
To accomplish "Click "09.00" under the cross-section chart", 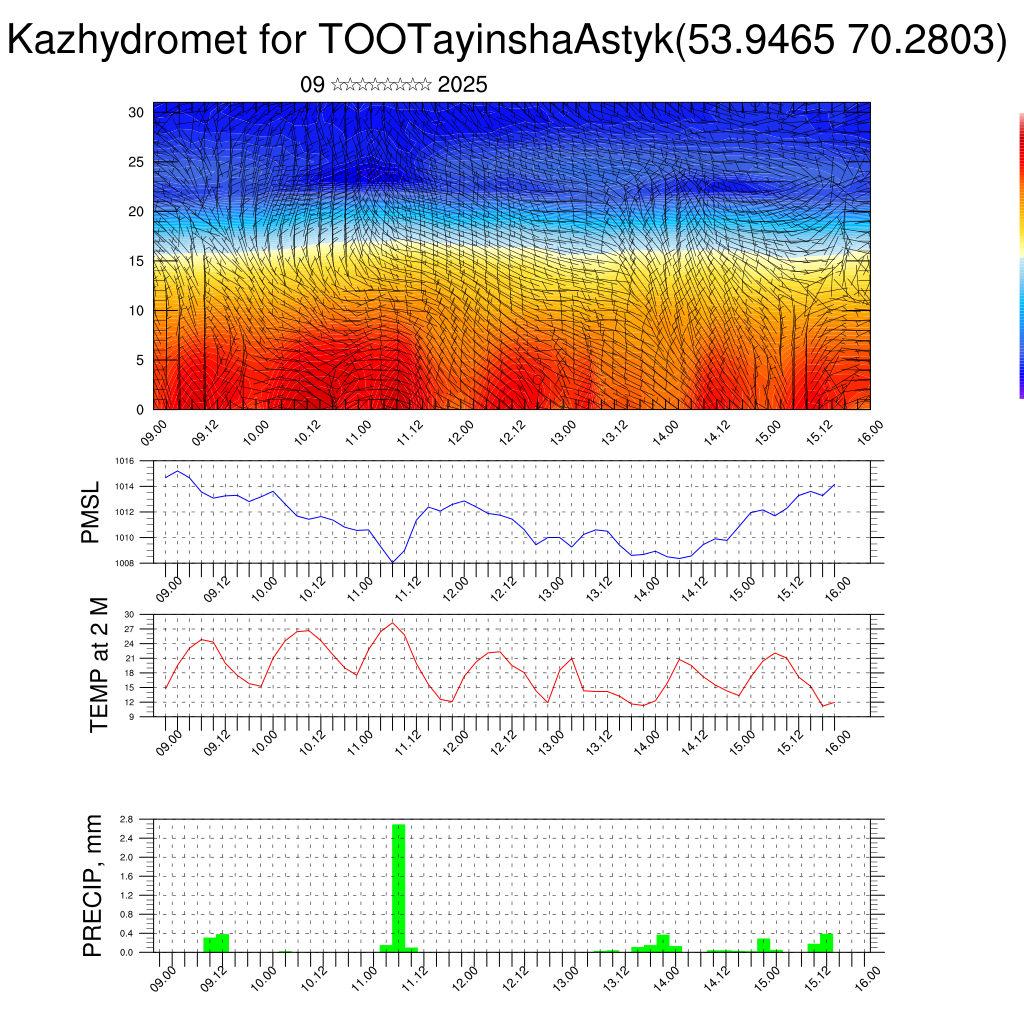I will point(154,433).
